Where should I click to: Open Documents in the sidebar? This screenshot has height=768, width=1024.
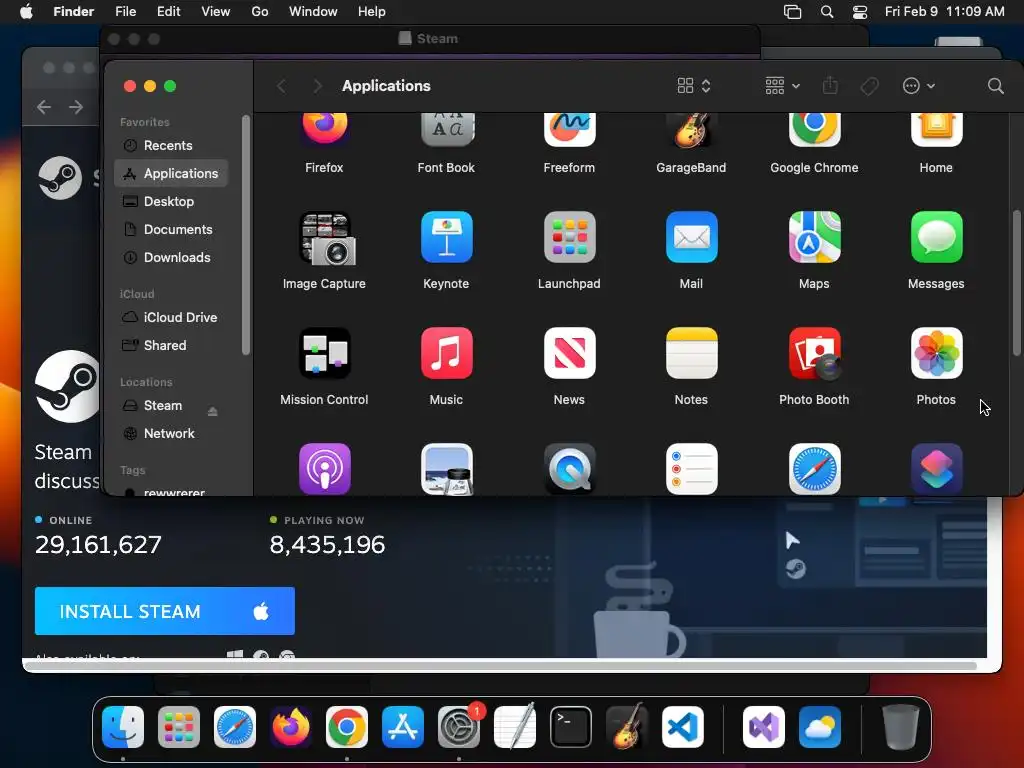[171, 229]
